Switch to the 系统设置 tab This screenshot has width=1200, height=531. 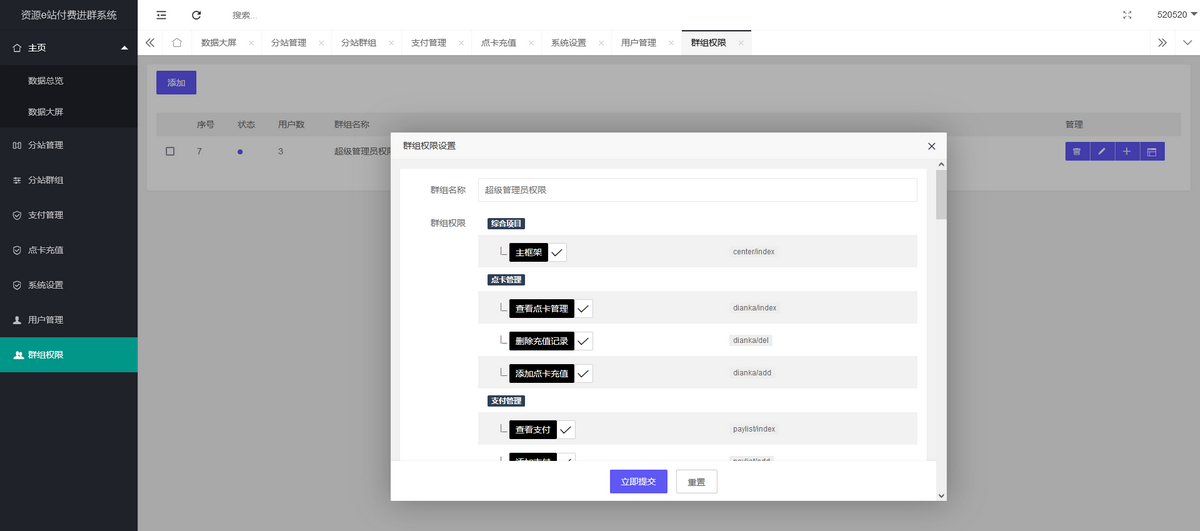[568, 43]
